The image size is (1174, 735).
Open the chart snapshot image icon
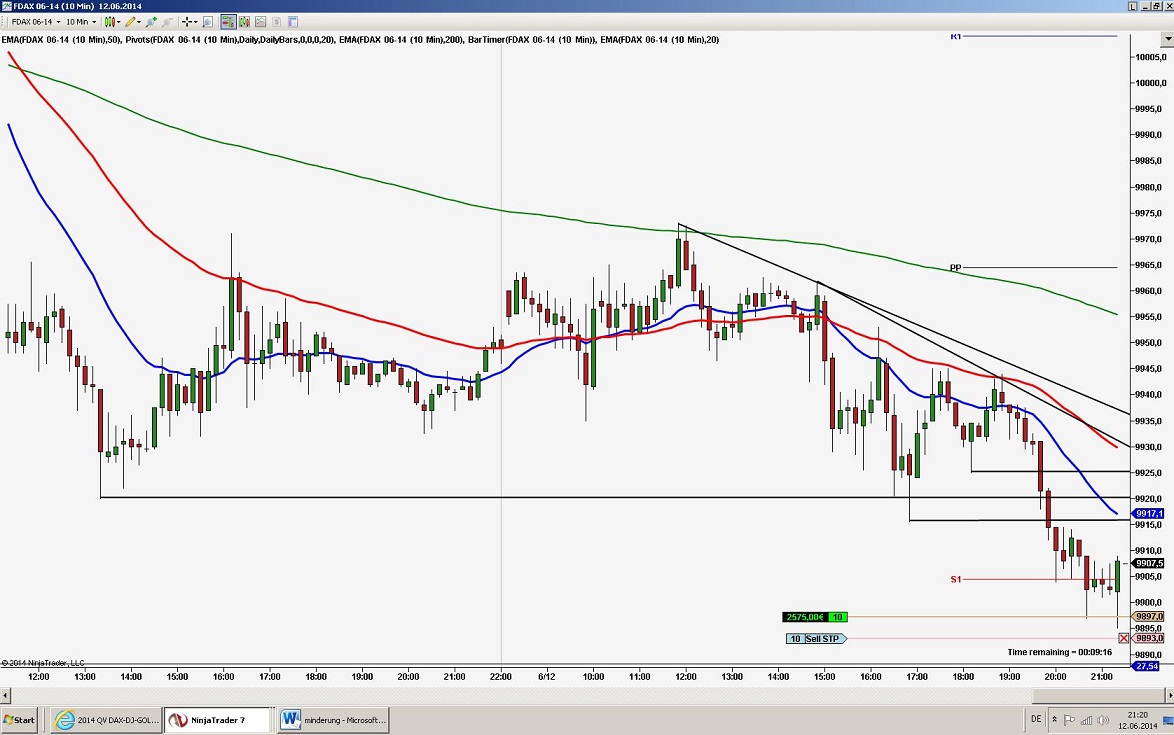(x=261, y=21)
